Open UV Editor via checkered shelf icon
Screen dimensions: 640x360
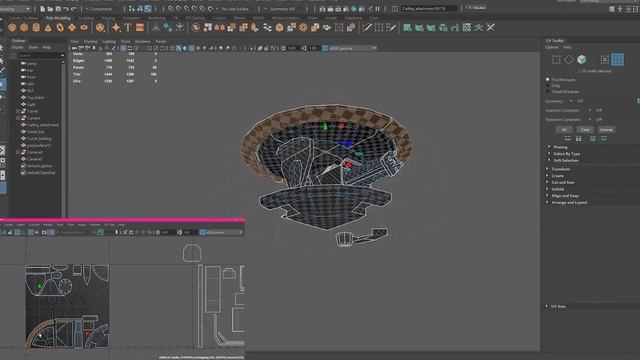467,27
